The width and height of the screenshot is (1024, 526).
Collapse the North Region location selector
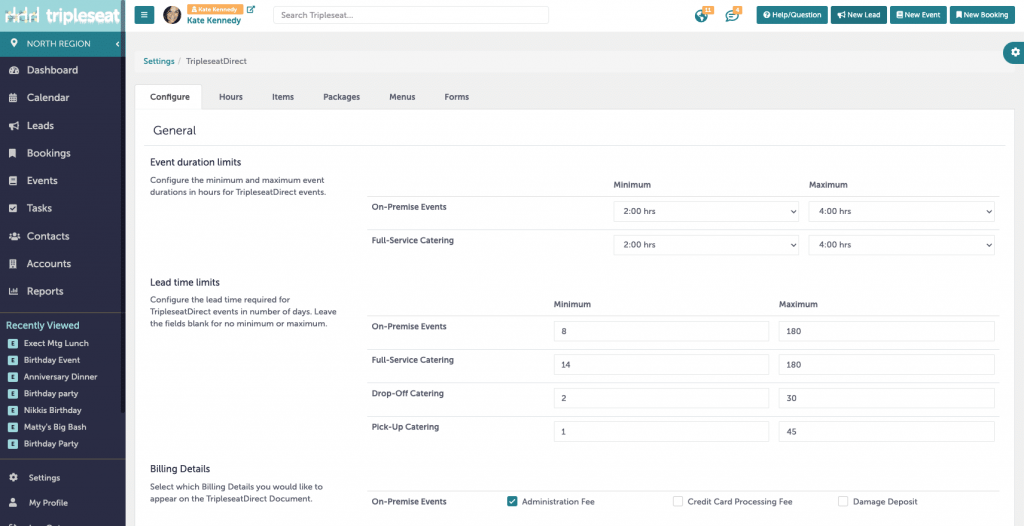(117, 44)
